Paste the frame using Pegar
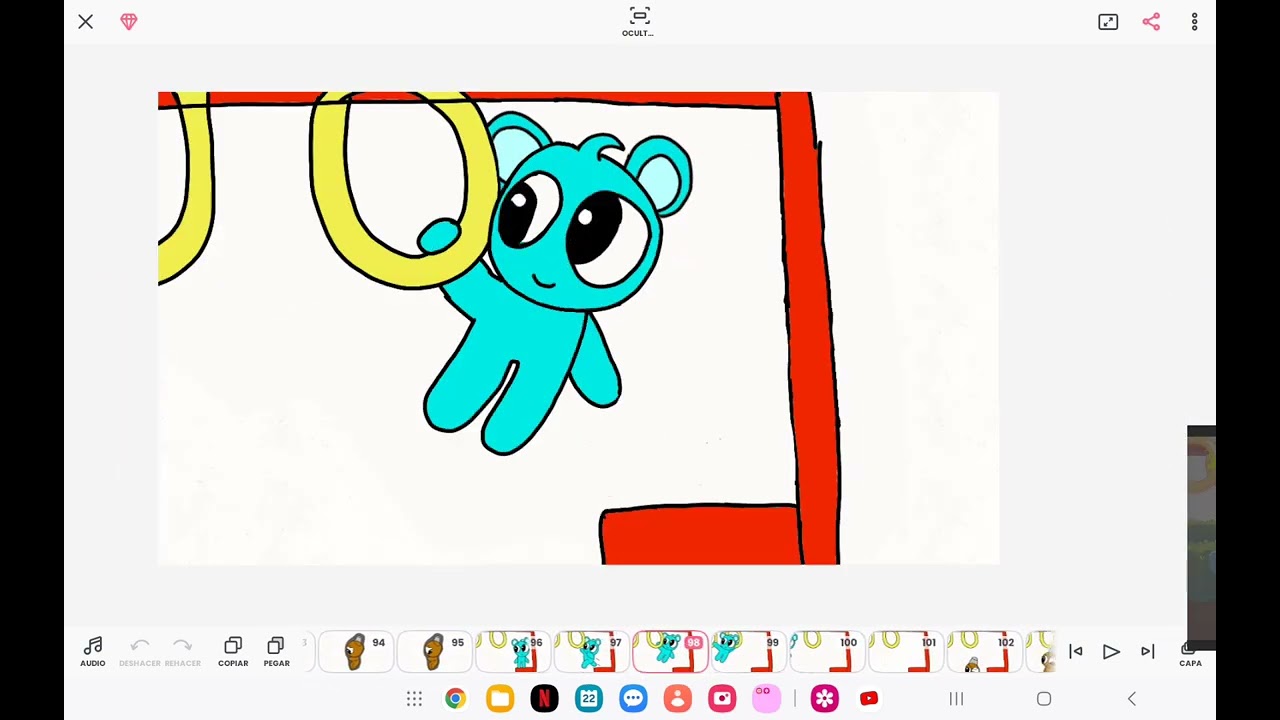This screenshot has width=1280, height=720. tap(276, 652)
